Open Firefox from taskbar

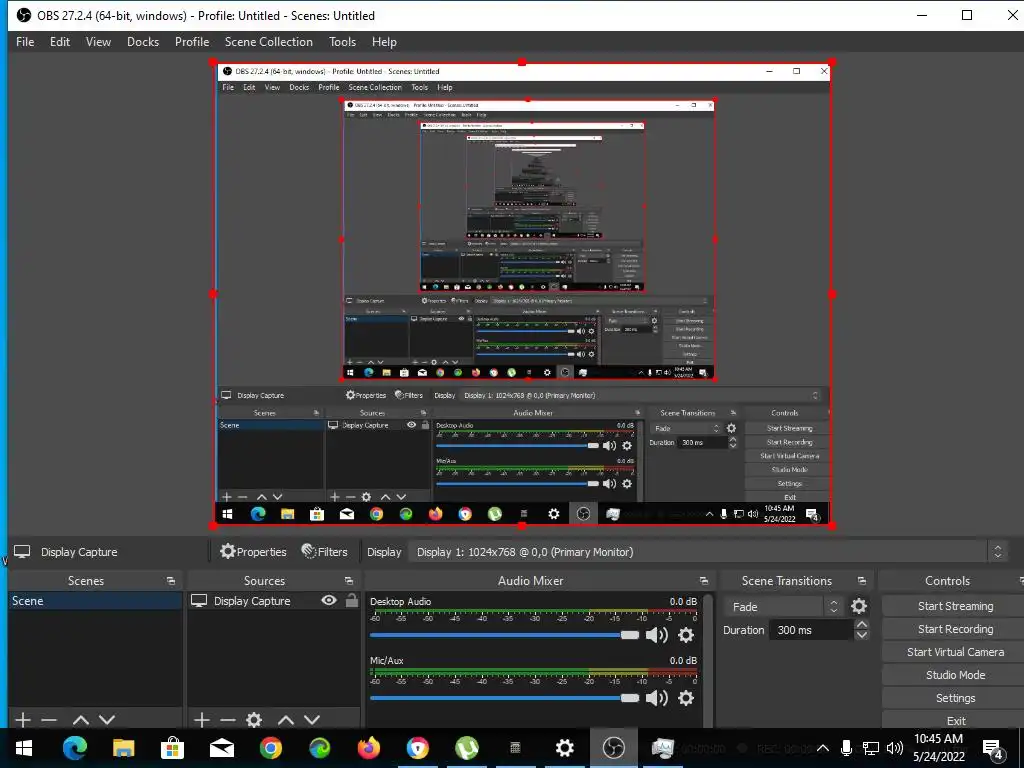[368, 748]
